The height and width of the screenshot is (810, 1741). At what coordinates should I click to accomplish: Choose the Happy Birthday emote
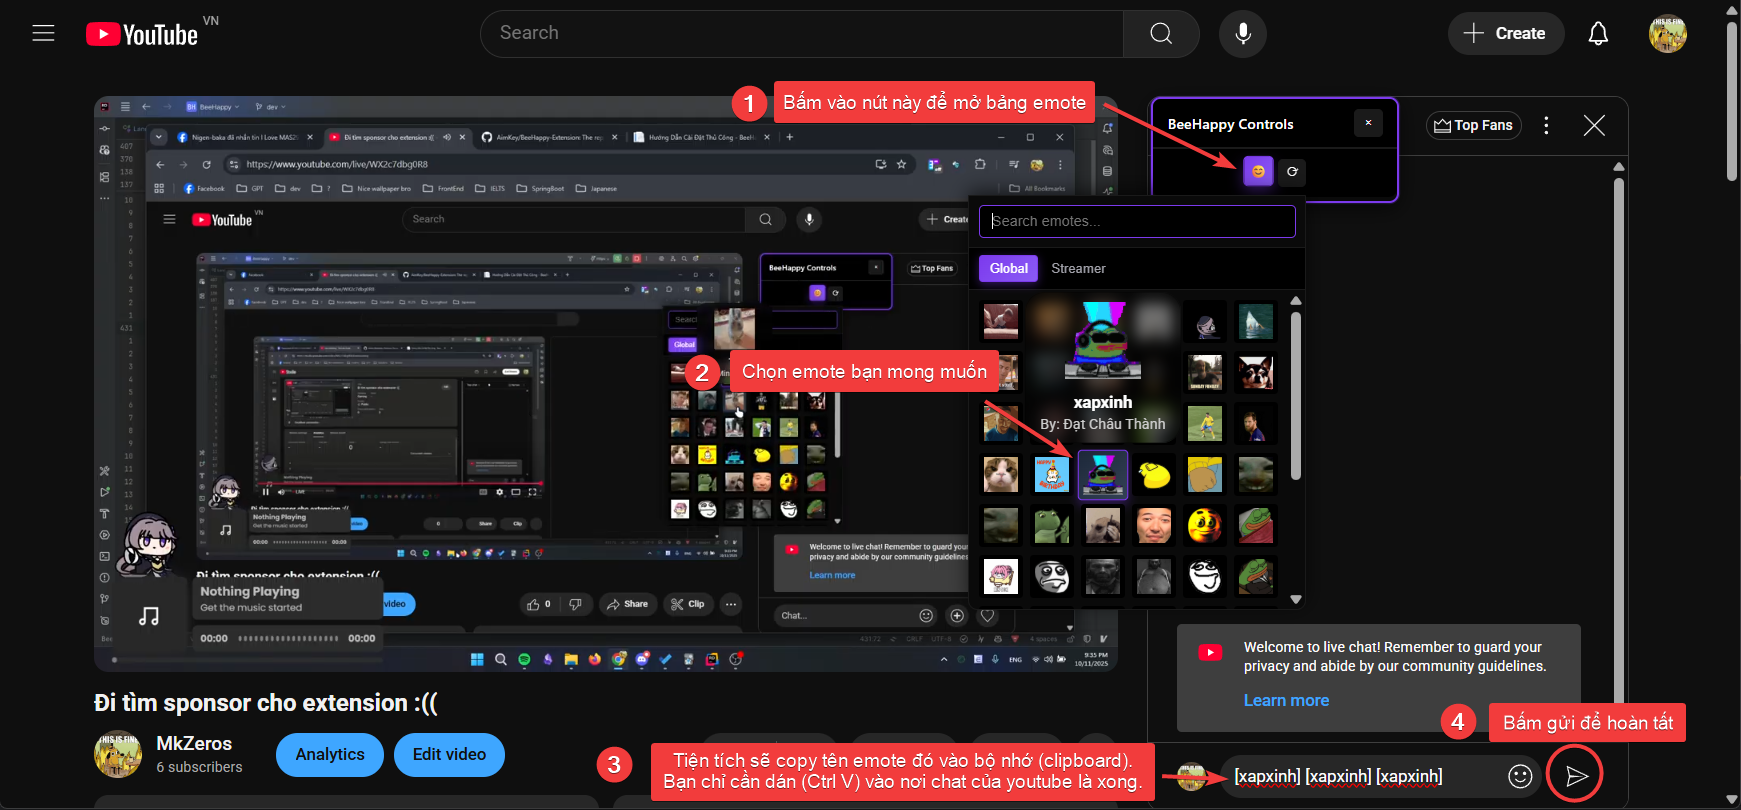pyautogui.click(x=1051, y=474)
